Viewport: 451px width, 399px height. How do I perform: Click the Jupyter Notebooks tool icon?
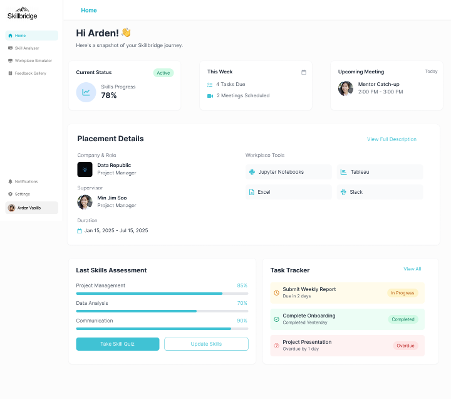(252, 172)
